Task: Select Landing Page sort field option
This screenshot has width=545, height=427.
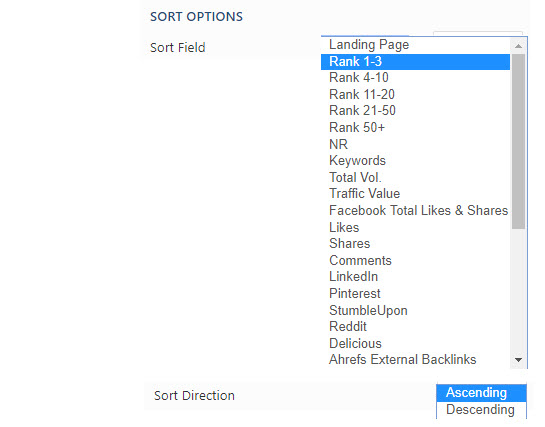Action: (415, 45)
